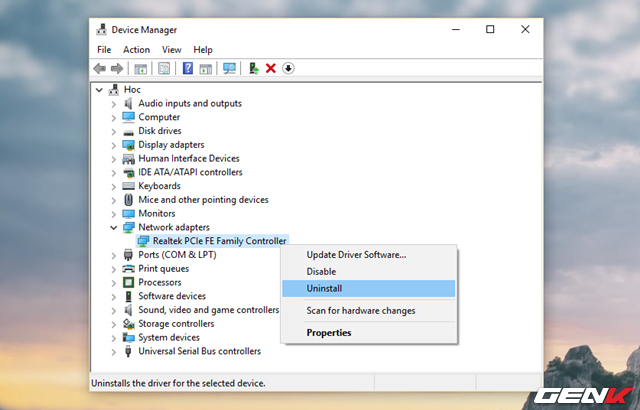Click the Monitors category icon
640x410 pixels.
(x=129, y=214)
